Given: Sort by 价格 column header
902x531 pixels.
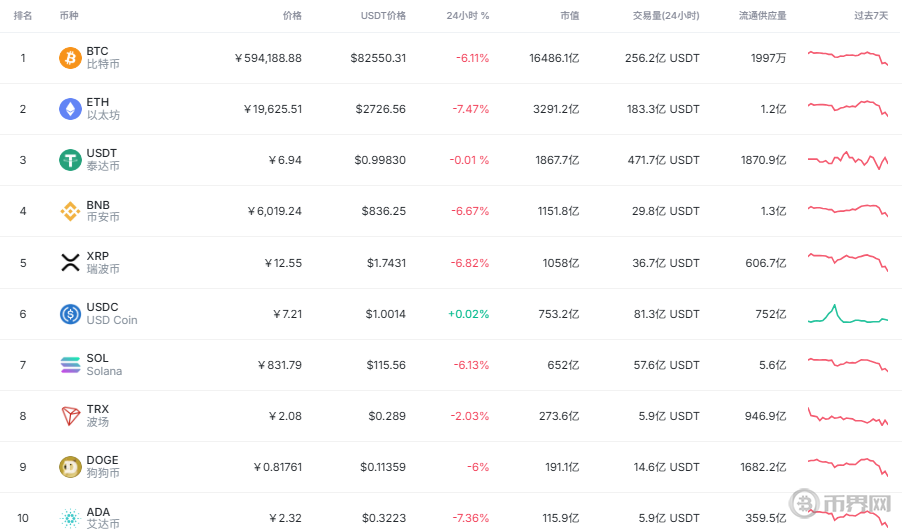Looking at the screenshot, I should (x=292, y=16).
